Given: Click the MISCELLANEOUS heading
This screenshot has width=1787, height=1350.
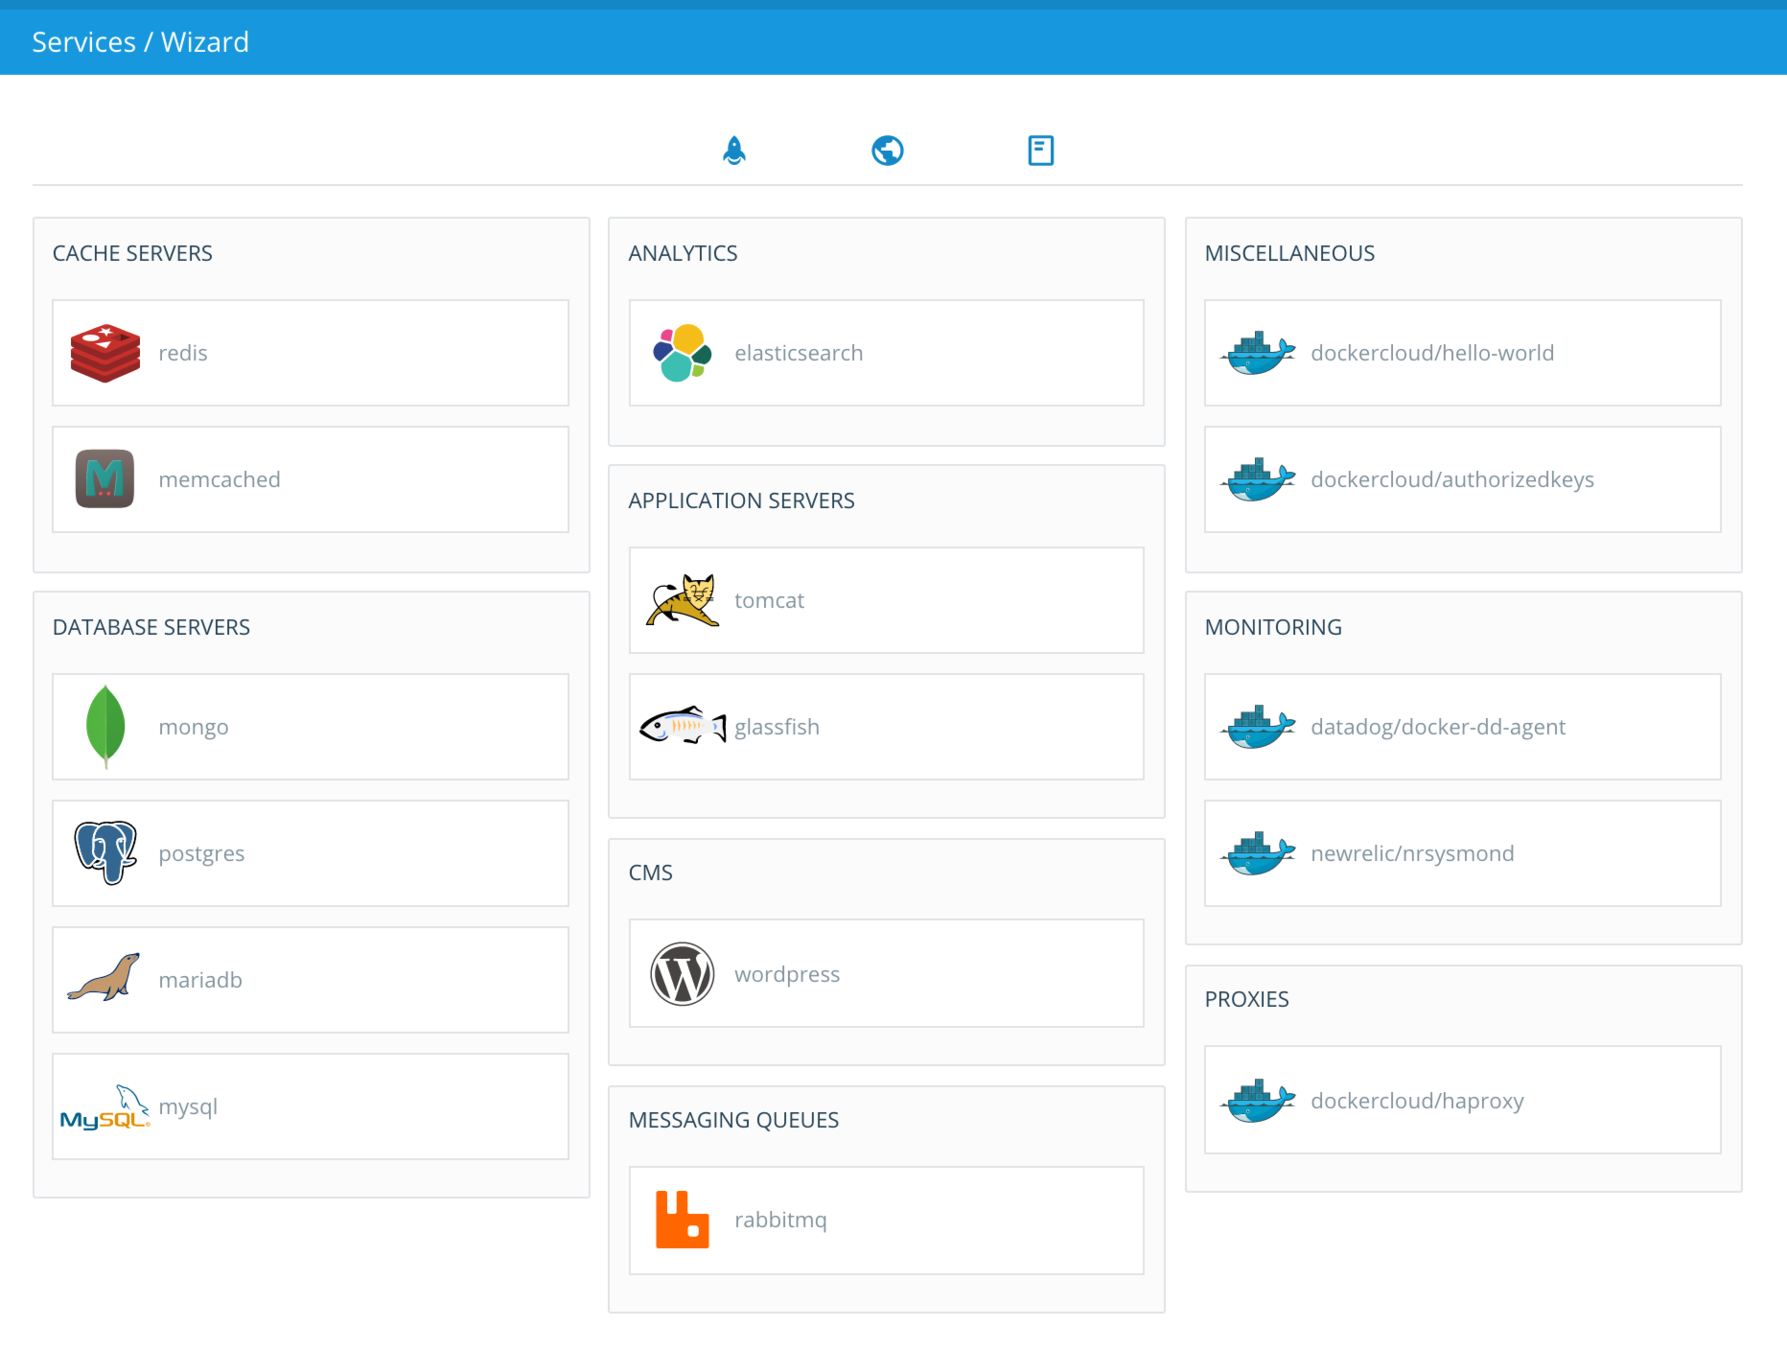Looking at the screenshot, I should click(x=1289, y=253).
